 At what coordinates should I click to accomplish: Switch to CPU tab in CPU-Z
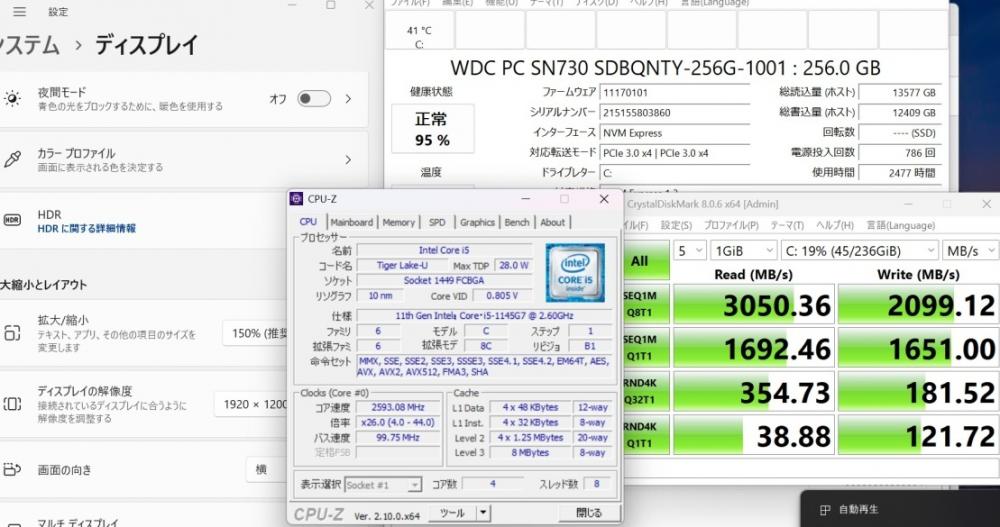tap(308, 222)
